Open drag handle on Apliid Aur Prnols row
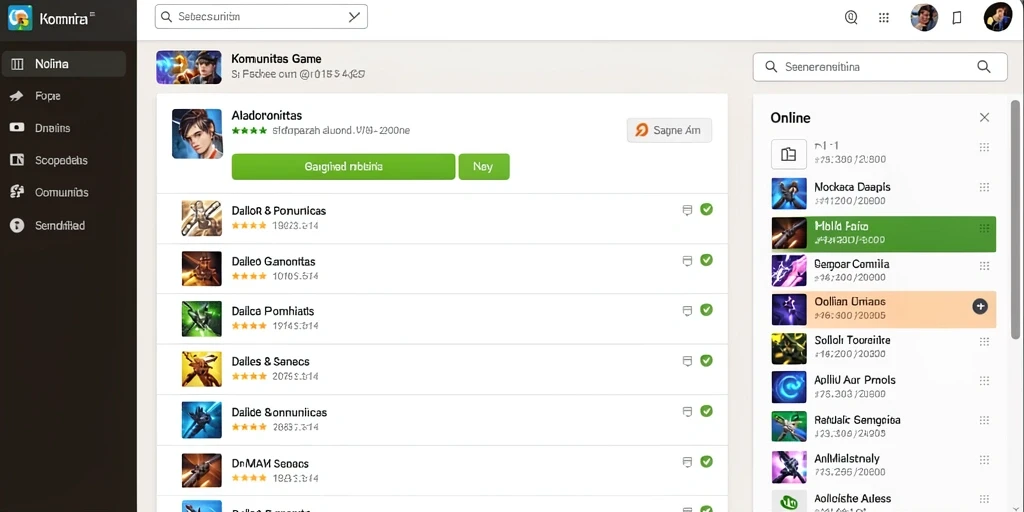1024x512 pixels. pyautogui.click(x=984, y=381)
